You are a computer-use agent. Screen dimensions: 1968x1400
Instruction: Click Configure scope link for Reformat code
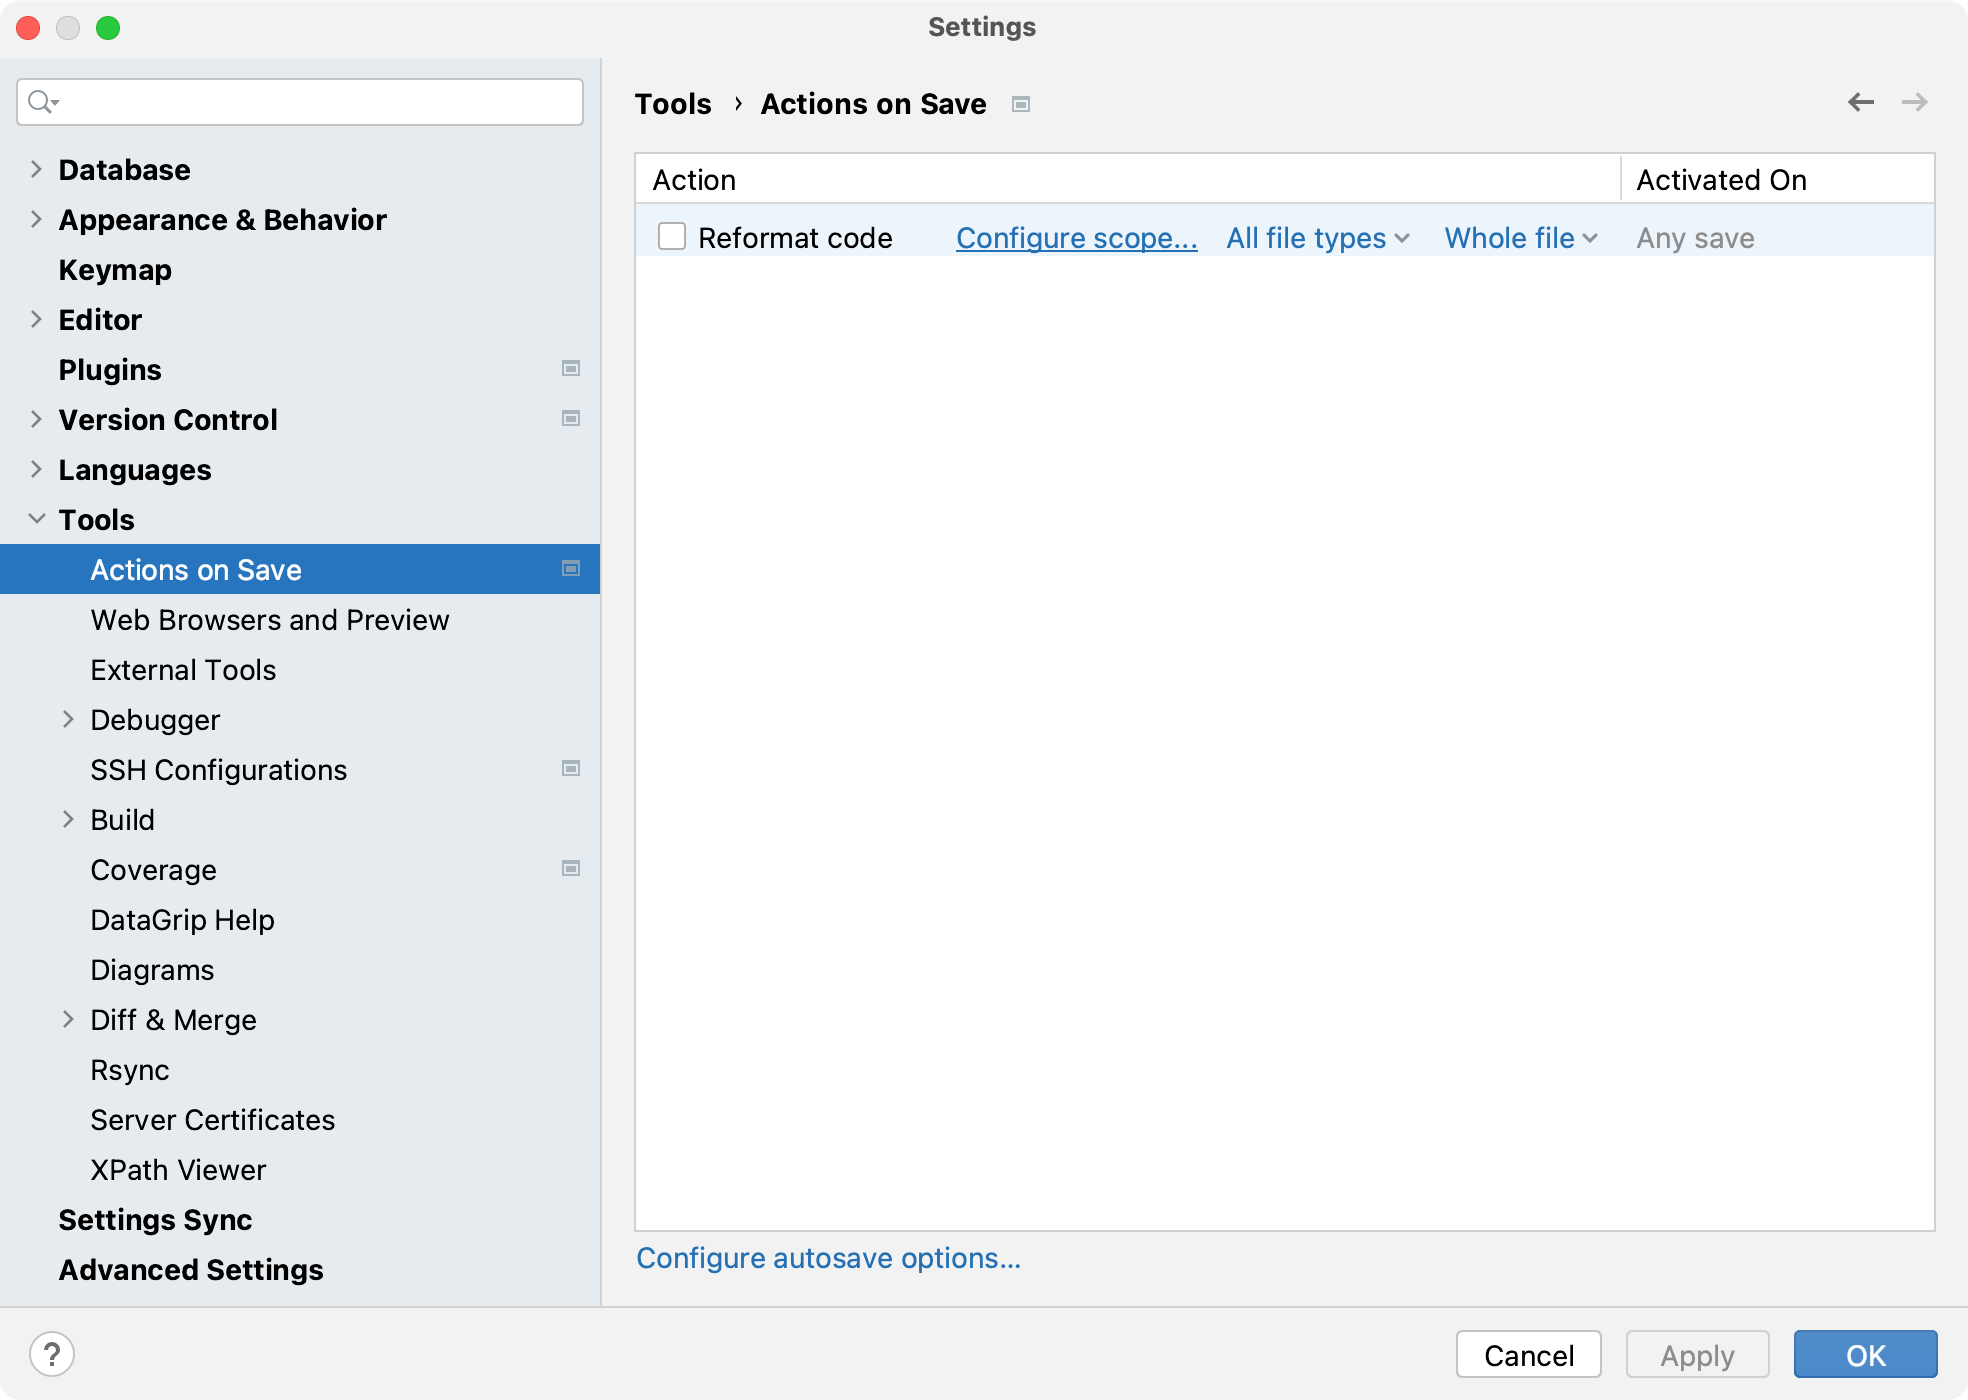[1076, 236]
